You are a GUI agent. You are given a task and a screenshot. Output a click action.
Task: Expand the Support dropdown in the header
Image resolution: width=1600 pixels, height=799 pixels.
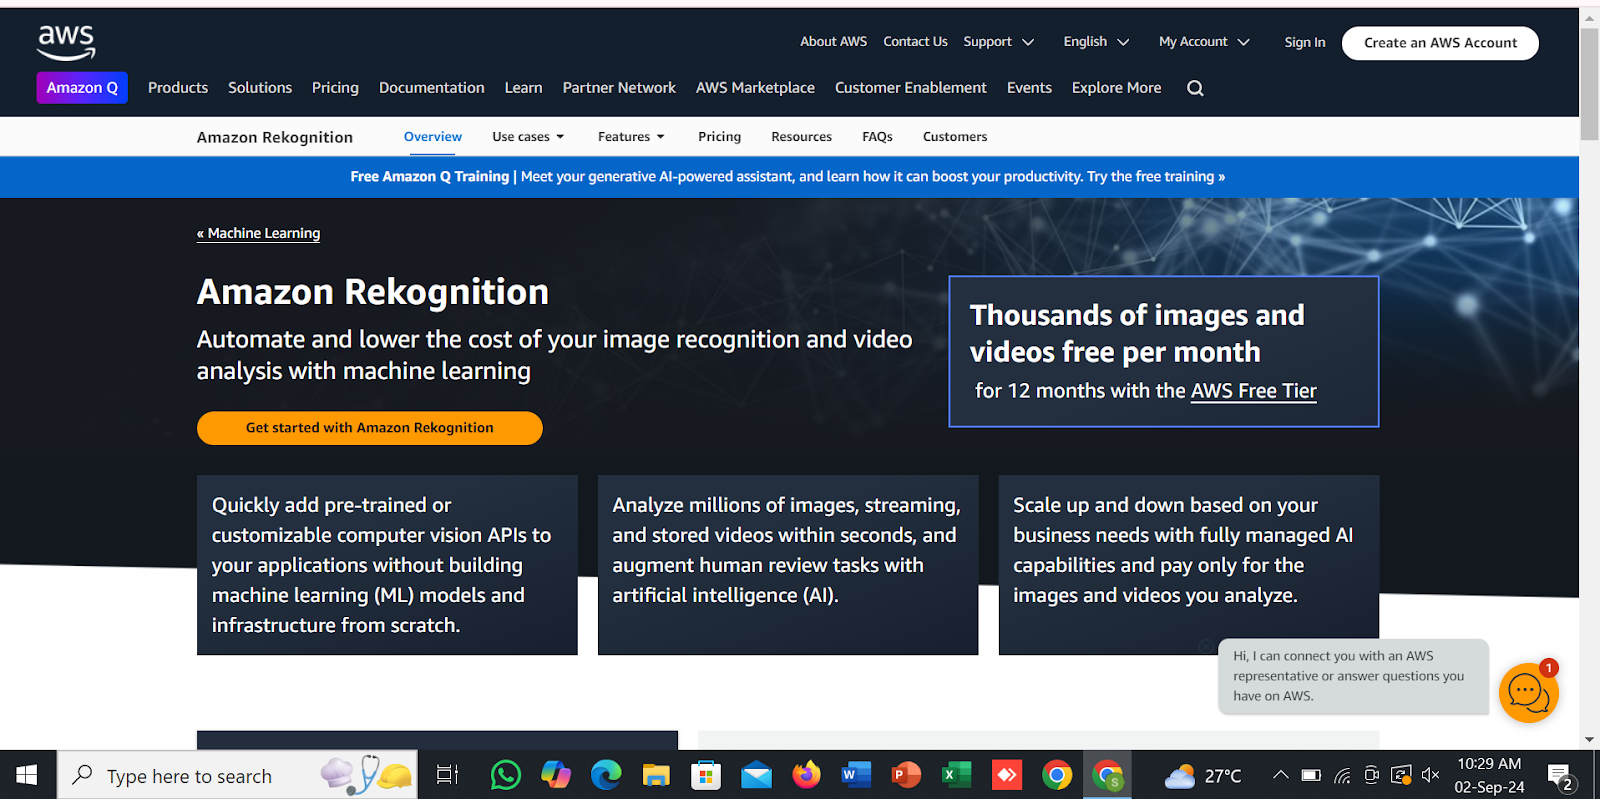click(x=998, y=42)
